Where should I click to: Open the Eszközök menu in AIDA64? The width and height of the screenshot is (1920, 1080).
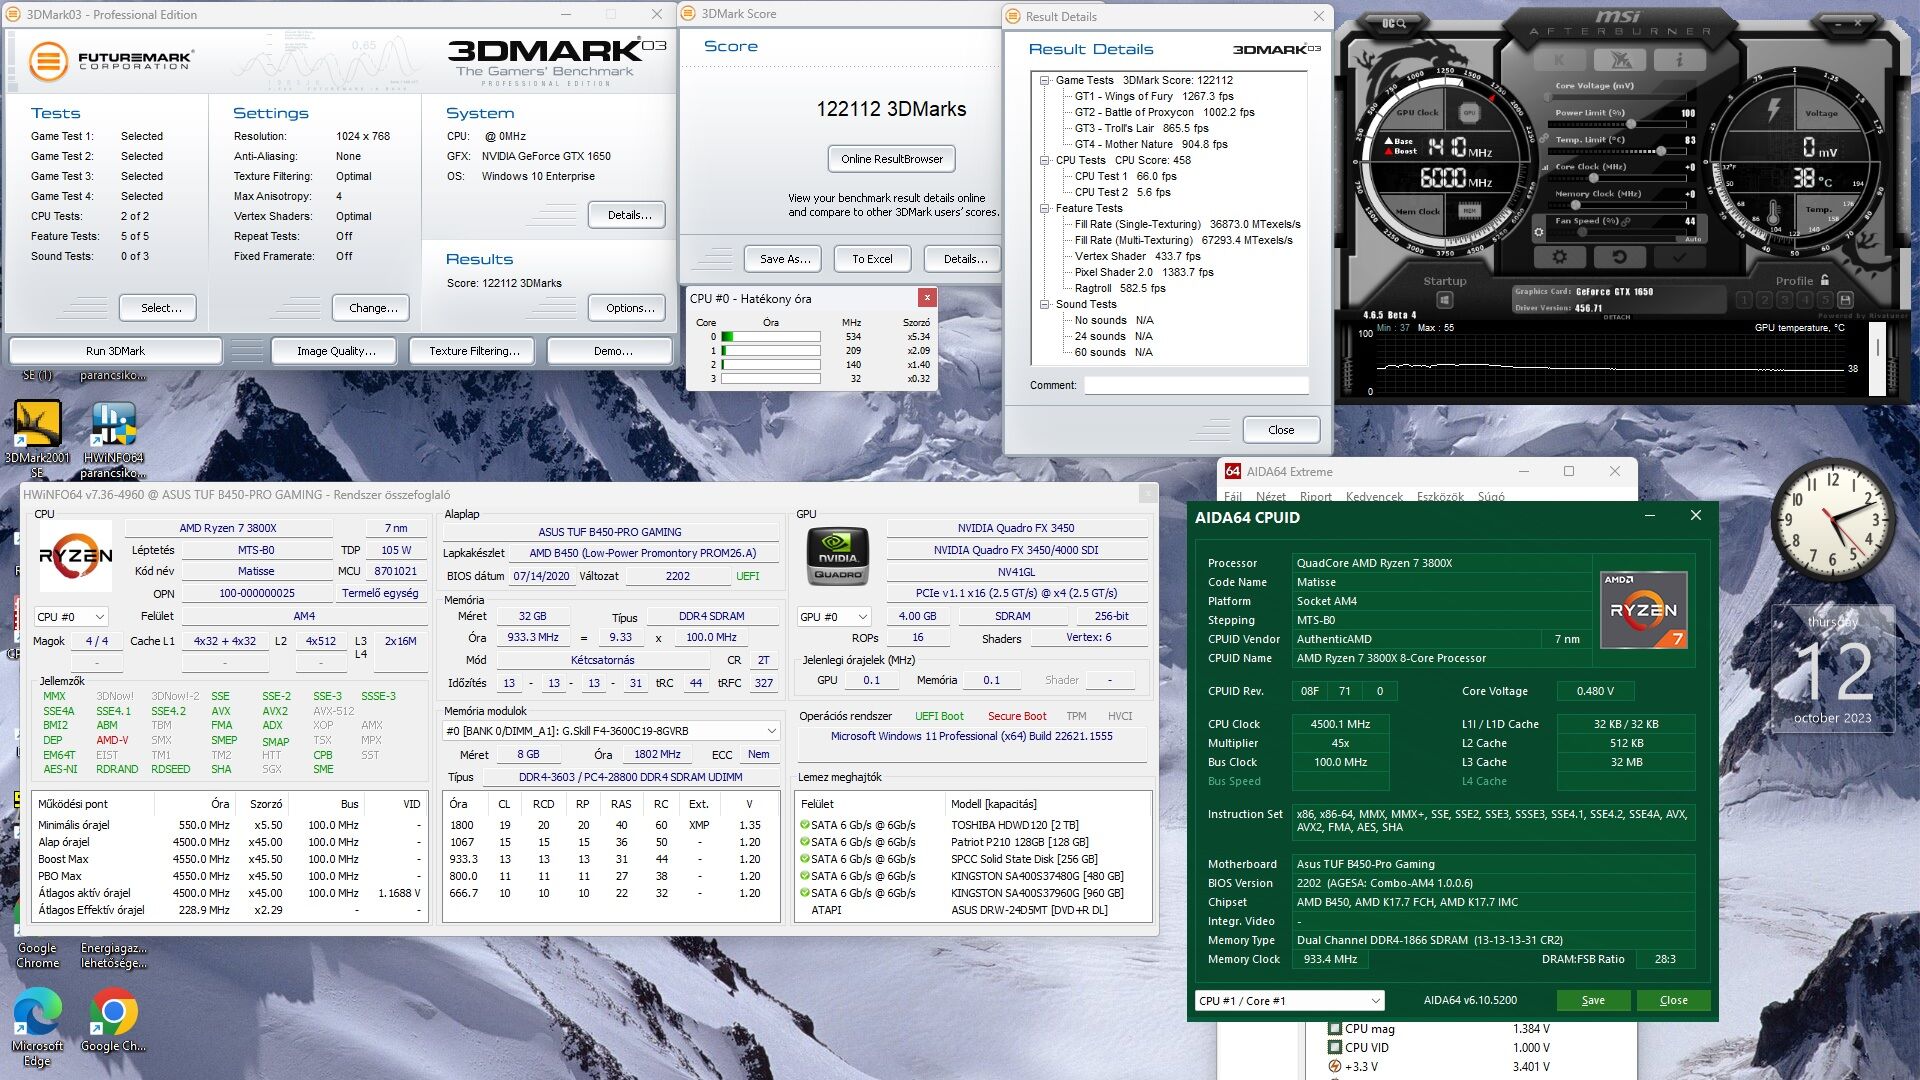tap(1440, 496)
